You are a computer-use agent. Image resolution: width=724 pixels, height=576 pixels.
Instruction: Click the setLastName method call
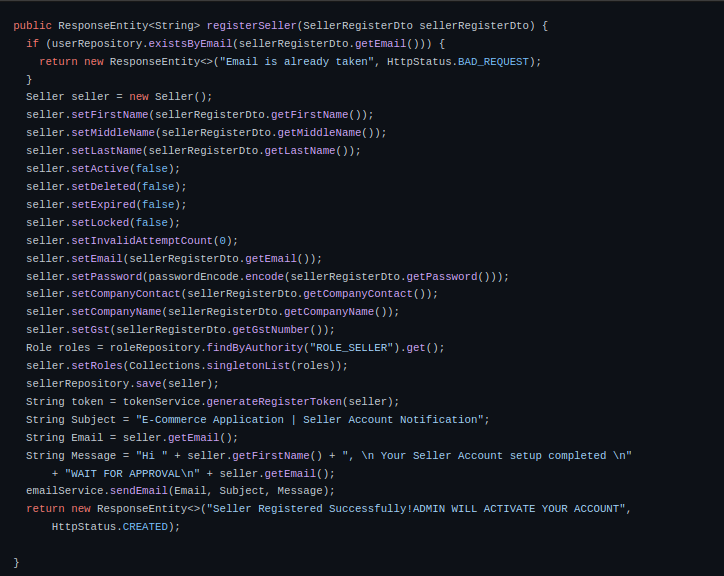107,151
